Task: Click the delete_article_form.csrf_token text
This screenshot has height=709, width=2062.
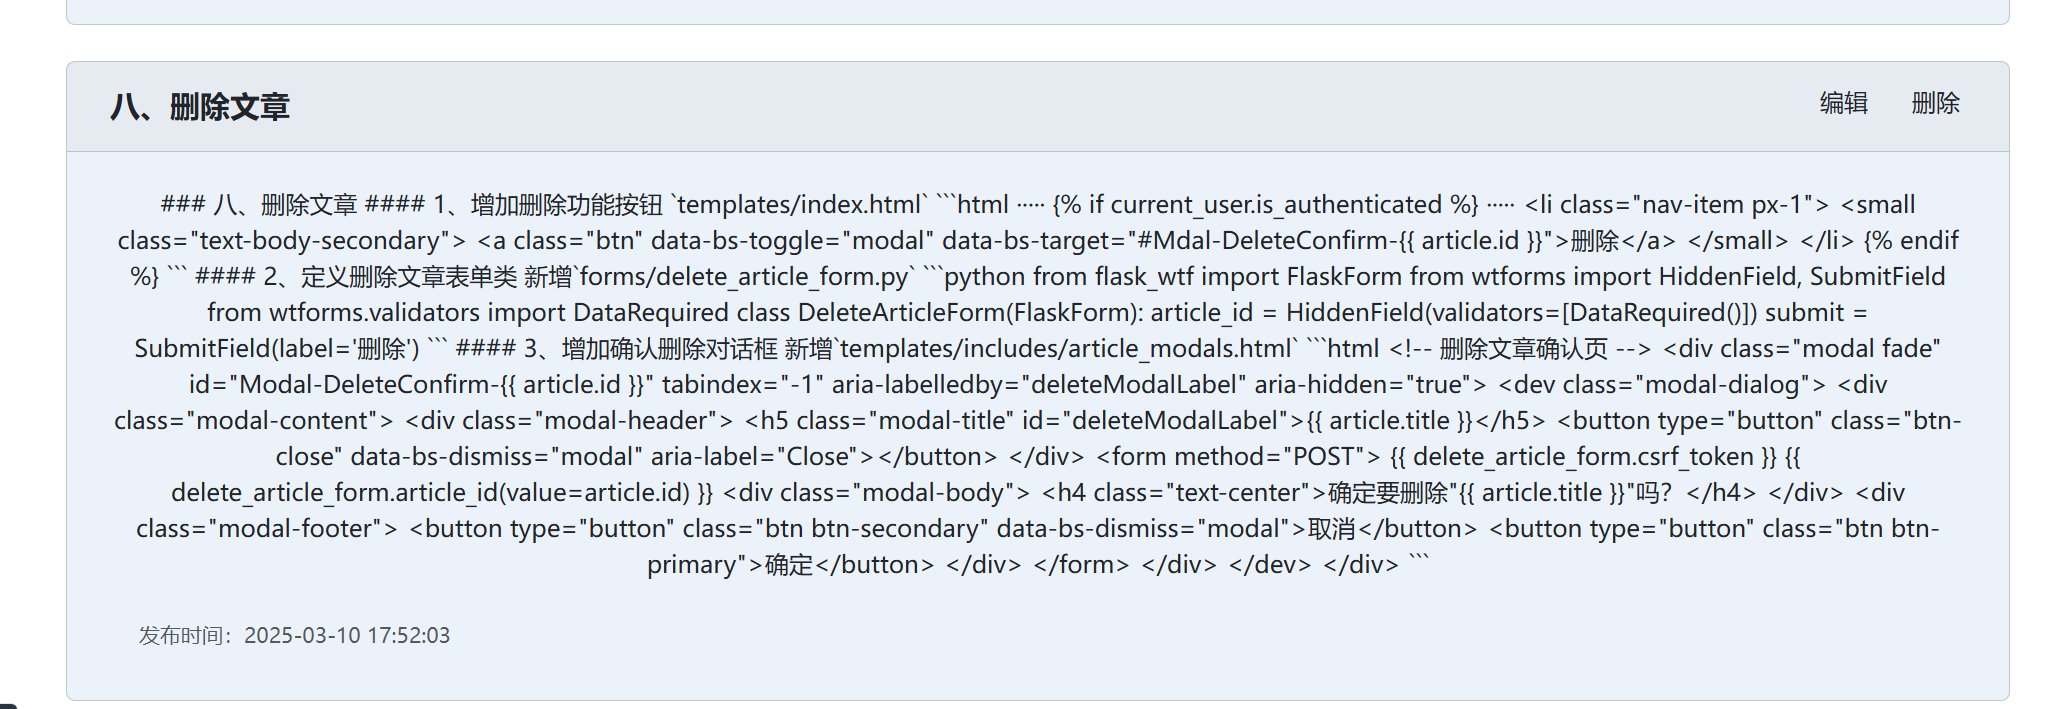Action: coord(1583,457)
